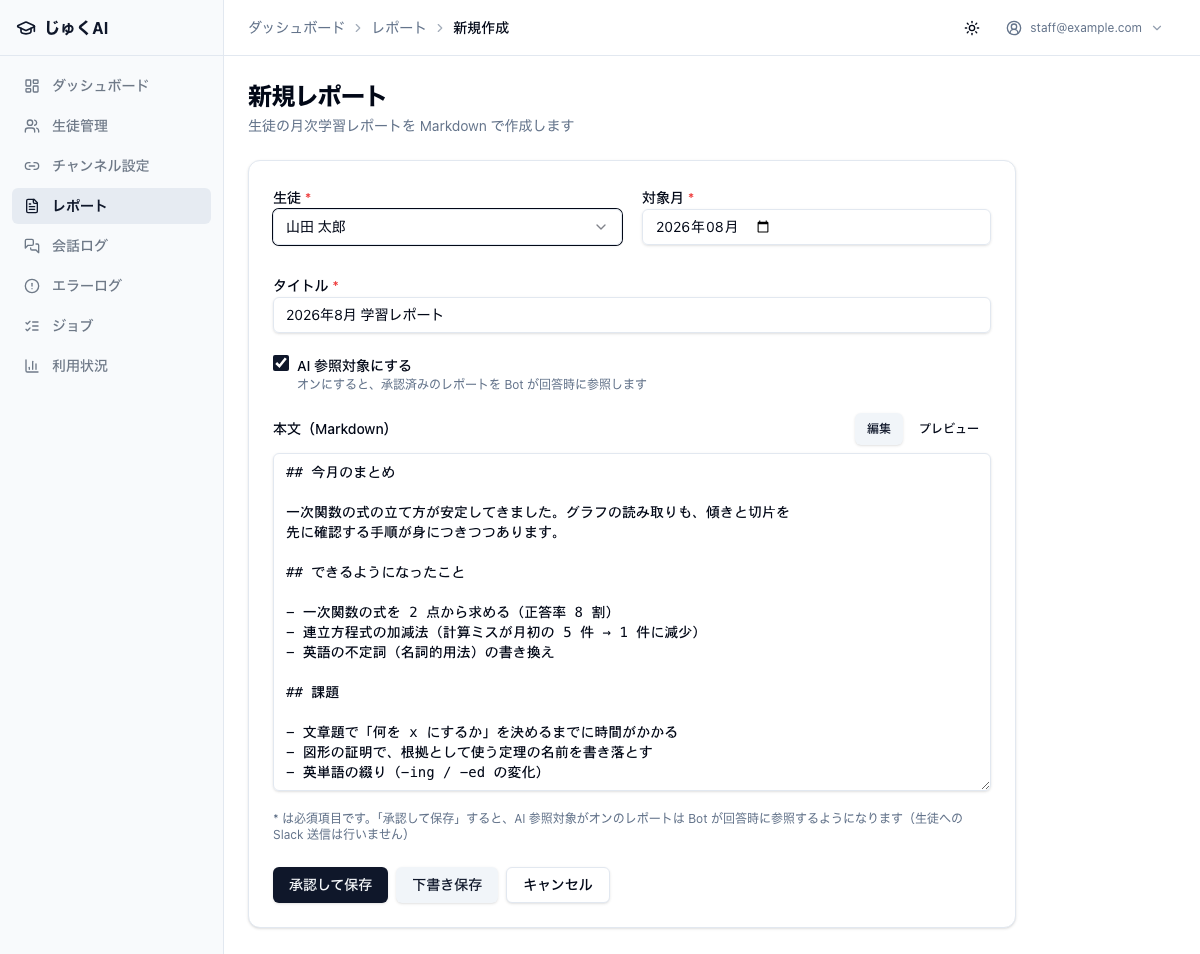Click the じゅくAI brand name

[76, 28]
